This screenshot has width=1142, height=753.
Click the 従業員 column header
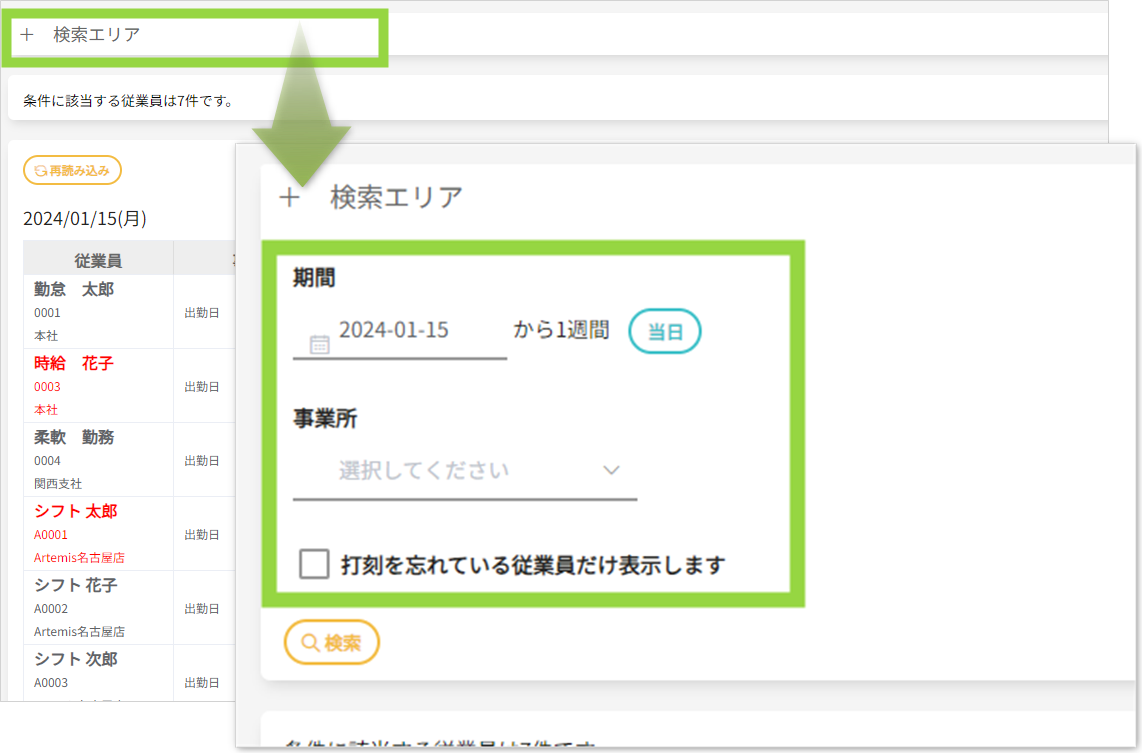[98, 260]
